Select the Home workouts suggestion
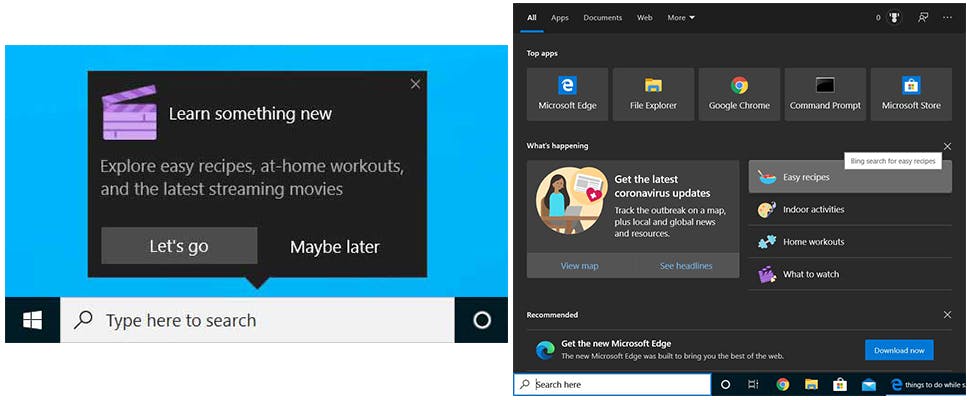The image size is (970, 400). pos(850,242)
